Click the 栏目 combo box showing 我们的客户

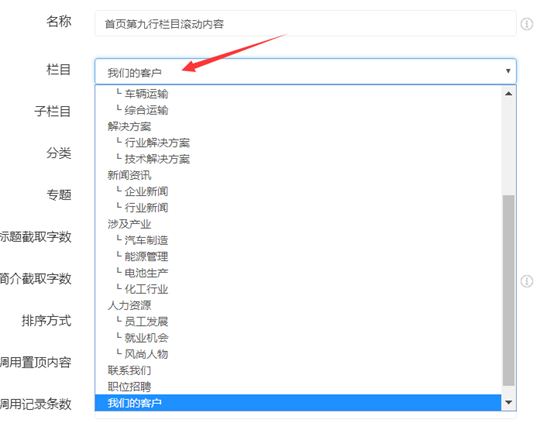click(305, 71)
